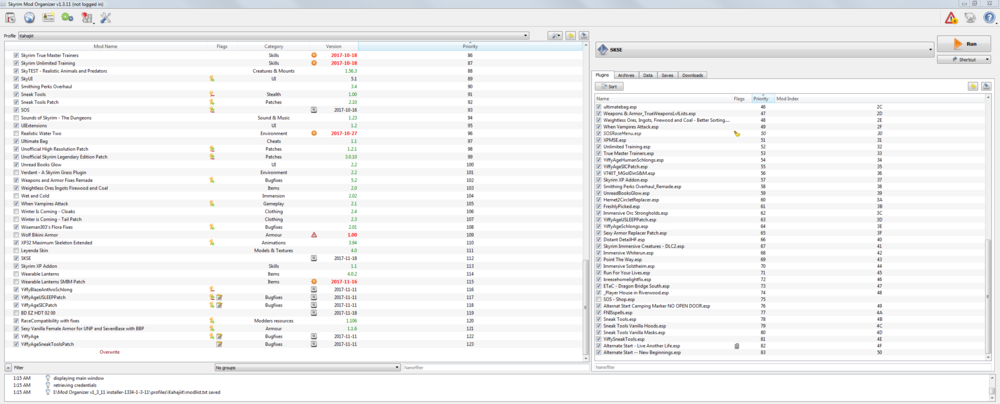Sort mod list by Category column header
Viewport: 1000px width, 404px height.
tap(274, 47)
